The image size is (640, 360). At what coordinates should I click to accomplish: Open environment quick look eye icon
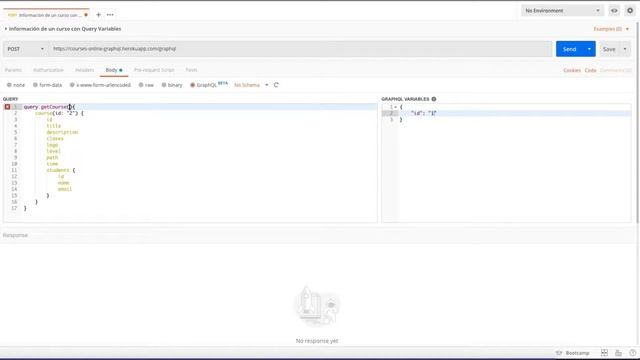(614, 11)
